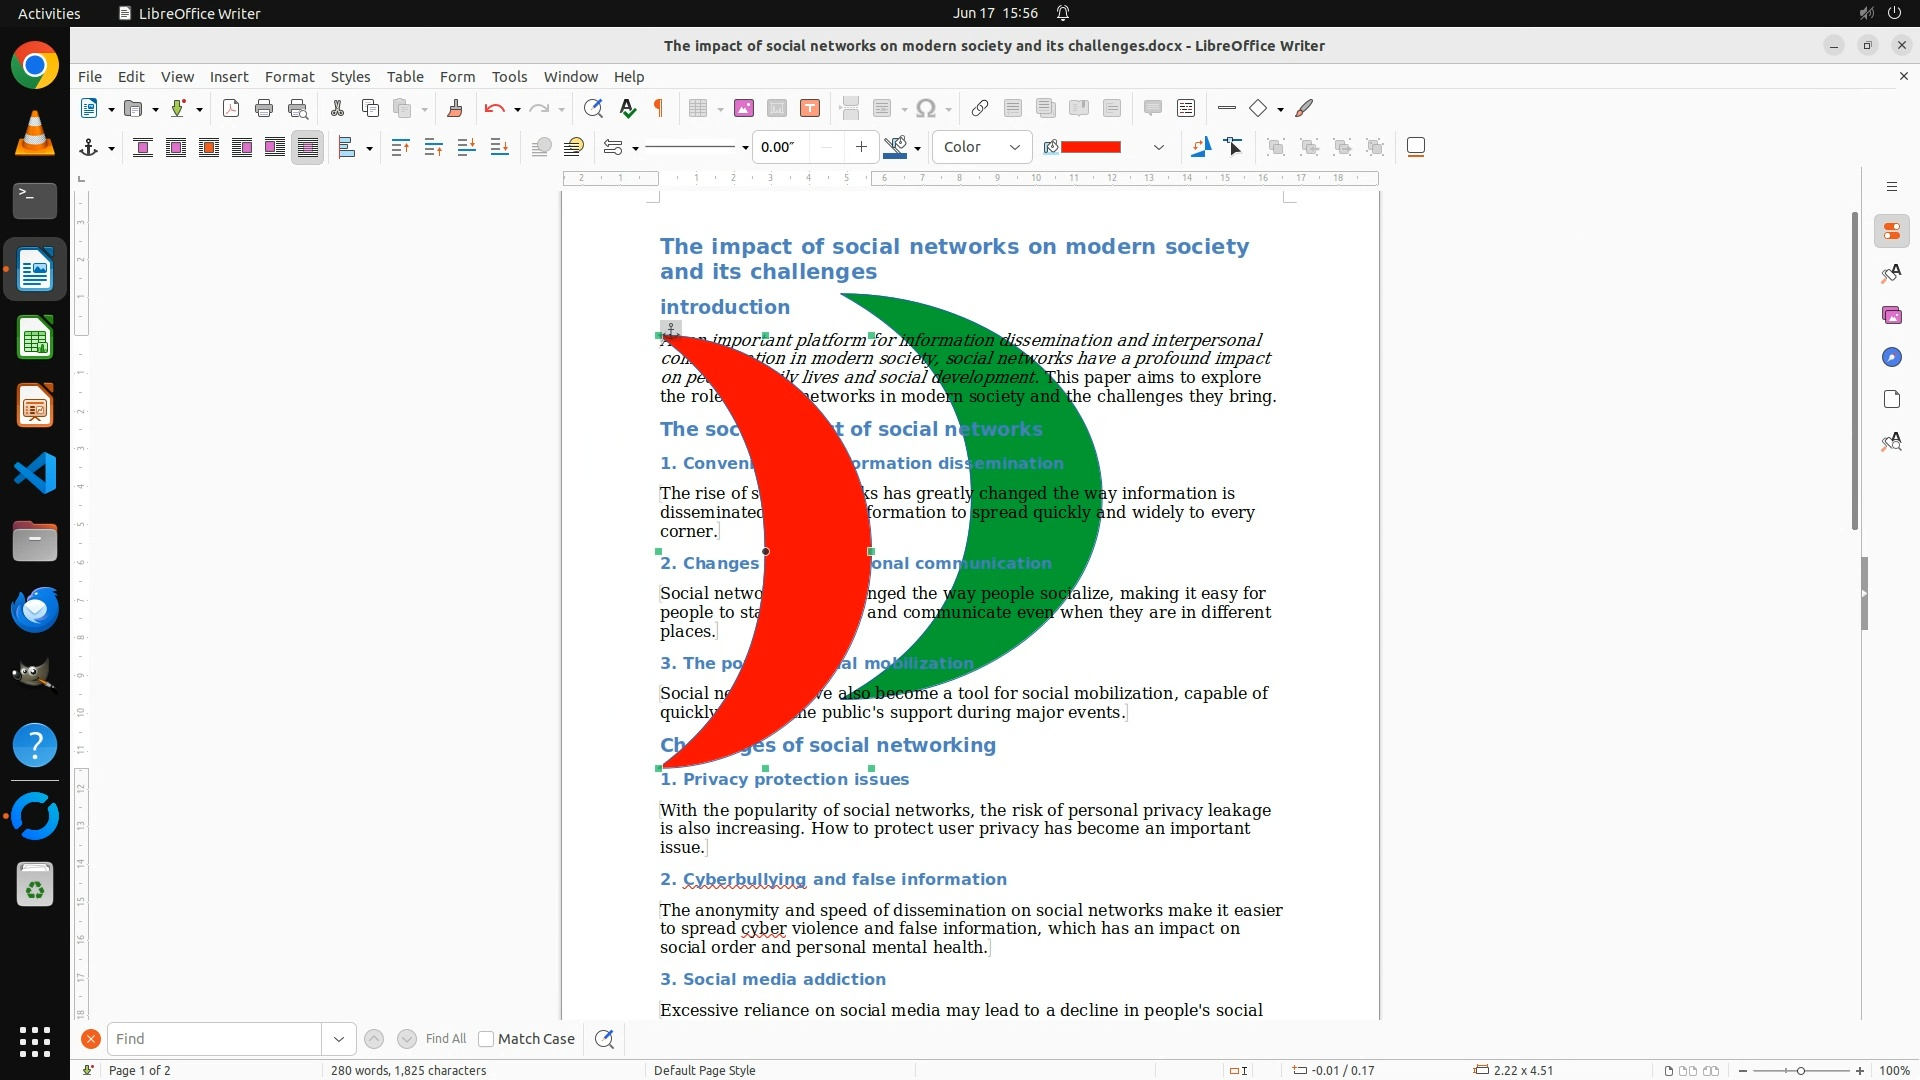Open the Styles menu
The width and height of the screenshot is (1920, 1080).
pos(350,76)
